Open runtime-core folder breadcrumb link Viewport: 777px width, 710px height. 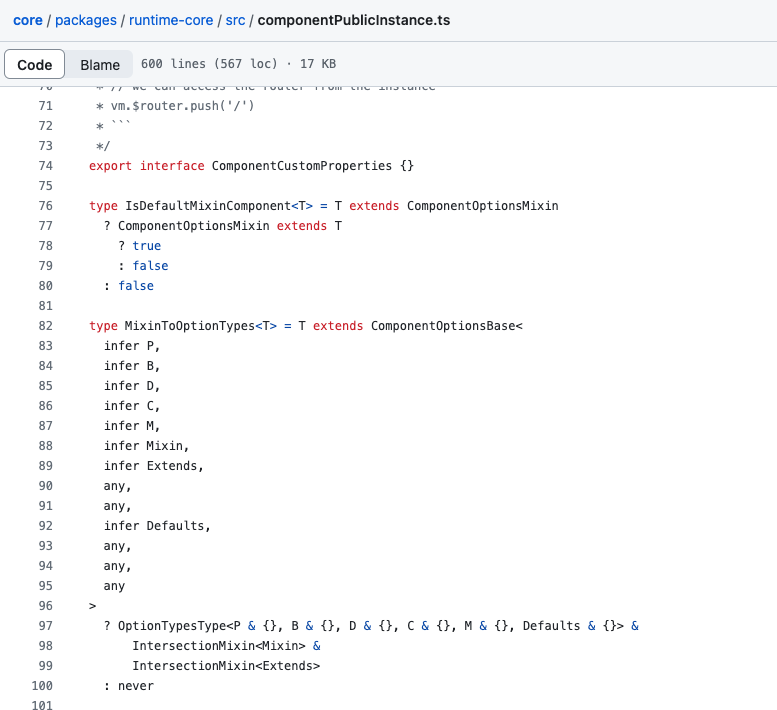point(171,20)
